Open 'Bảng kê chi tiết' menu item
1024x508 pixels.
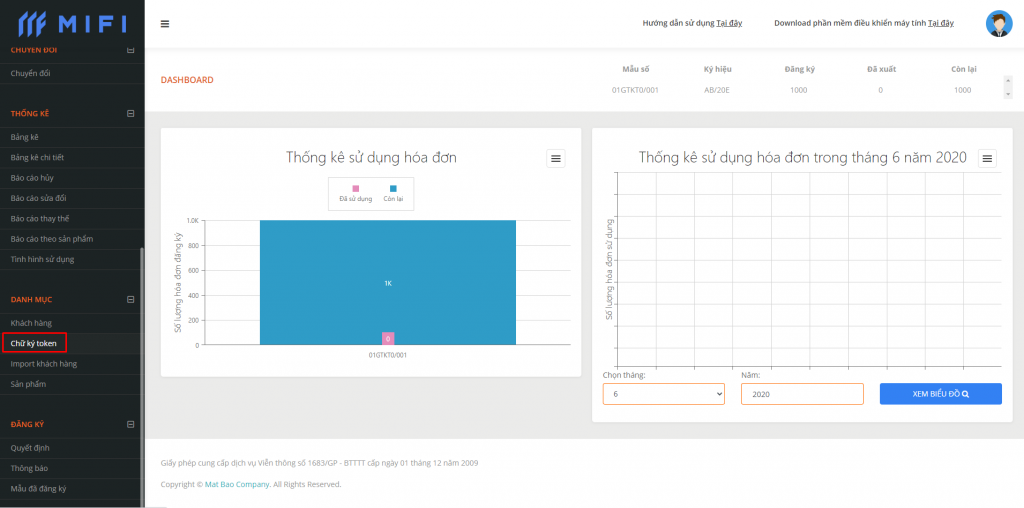[37, 157]
